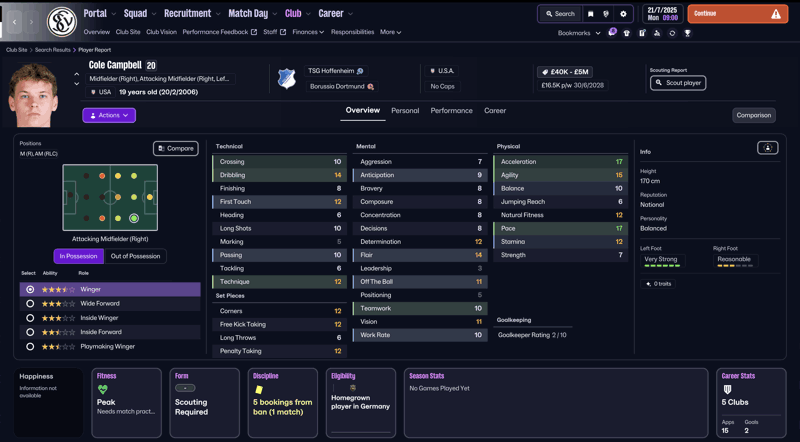
Task: Click the Reasonable right foot indicator
Action: 735,261
